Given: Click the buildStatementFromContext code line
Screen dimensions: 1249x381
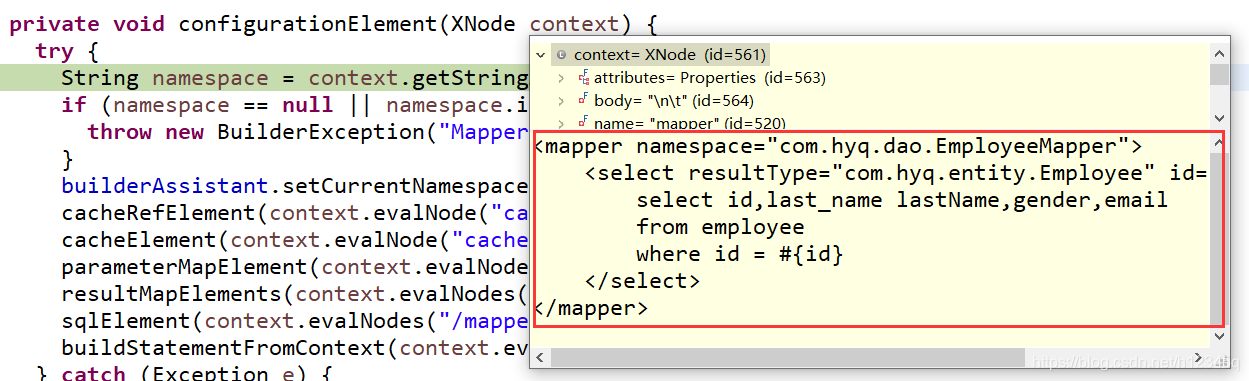Looking at the screenshot, I should pyautogui.click(x=294, y=348).
